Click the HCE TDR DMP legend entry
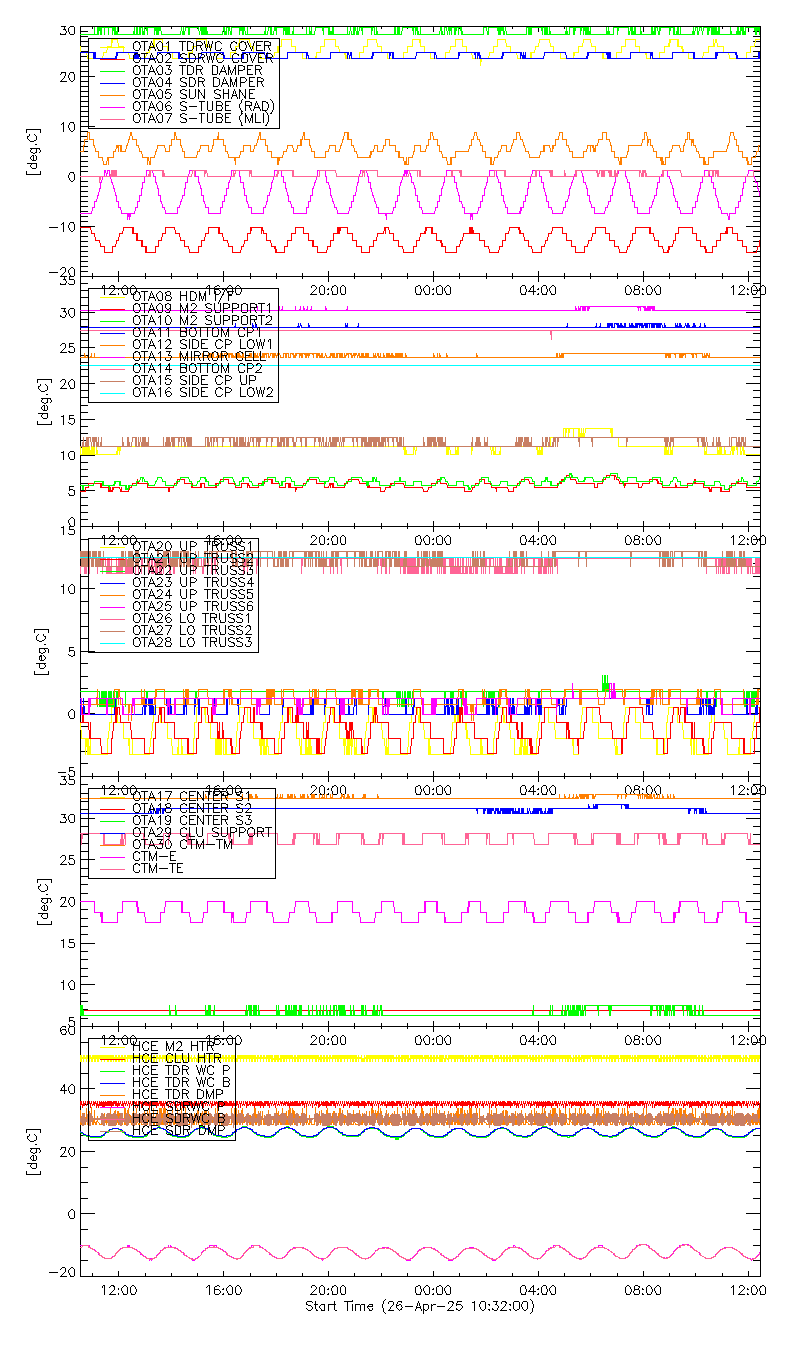 pyautogui.click(x=177, y=1094)
